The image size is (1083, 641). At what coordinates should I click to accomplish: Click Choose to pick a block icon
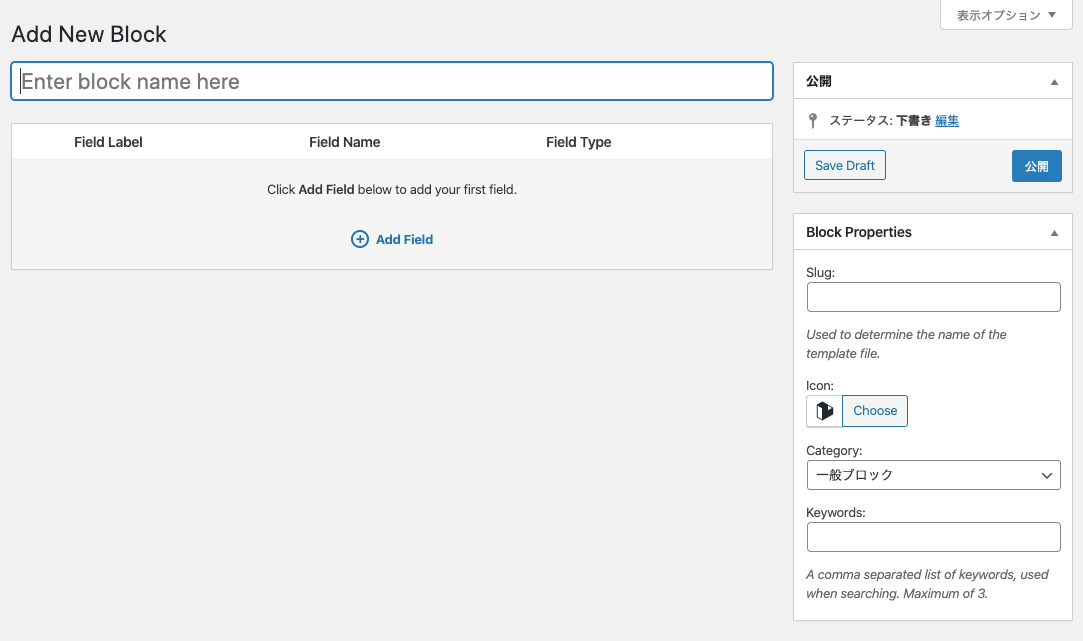(875, 410)
